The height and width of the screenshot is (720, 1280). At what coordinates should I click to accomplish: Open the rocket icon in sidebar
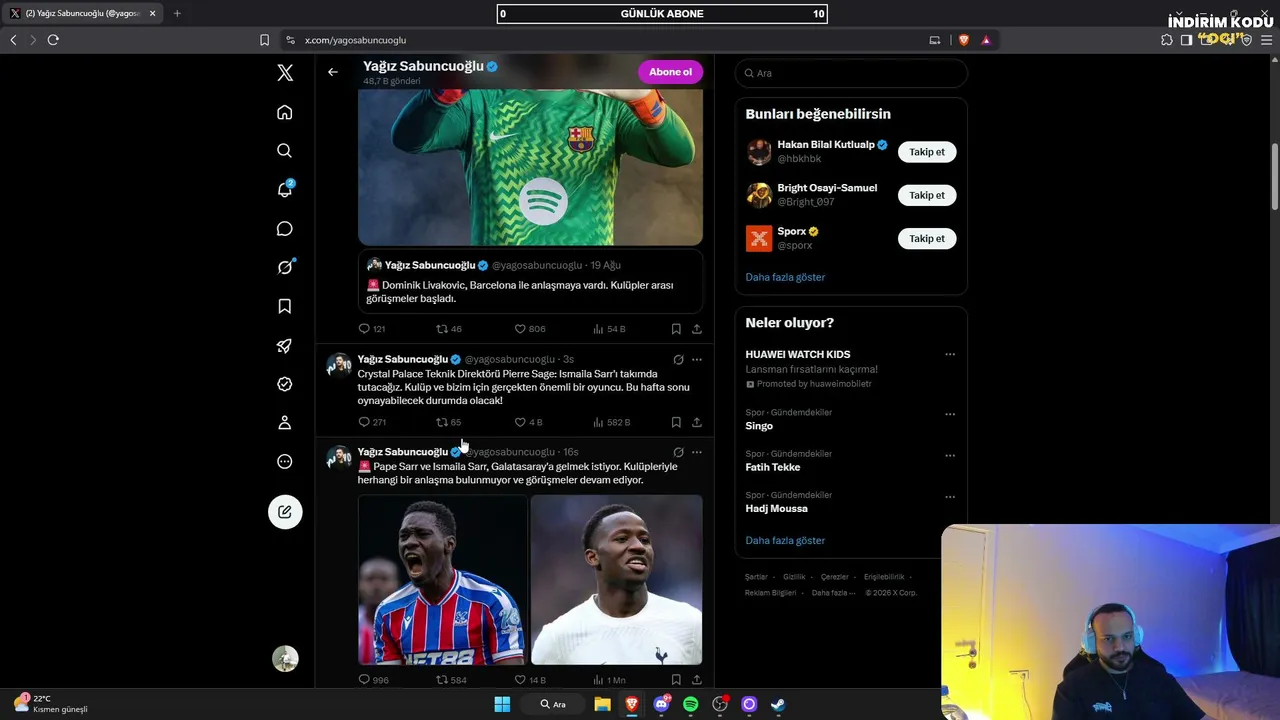pyautogui.click(x=285, y=346)
